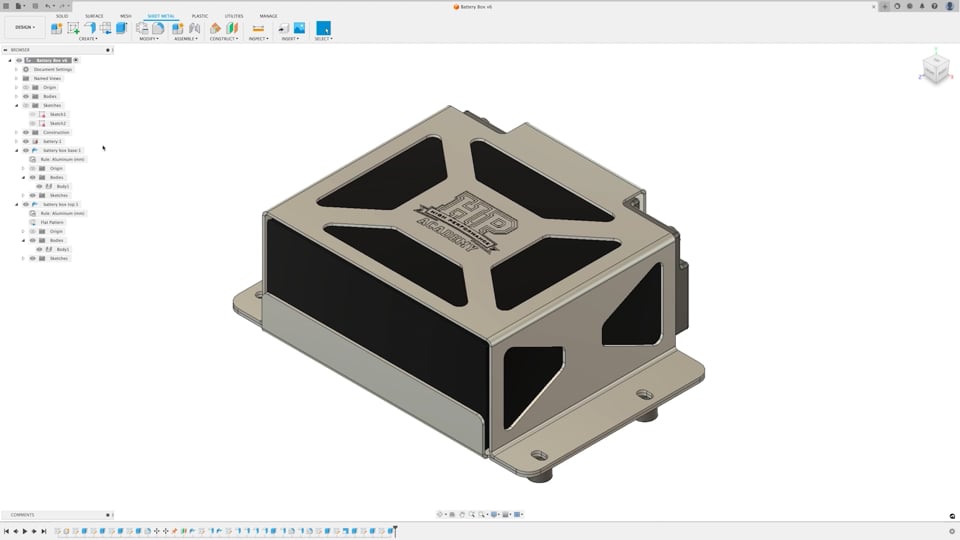Collapse the top-level Sketches folder
The height and width of the screenshot is (540, 960).
tap(17, 105)
